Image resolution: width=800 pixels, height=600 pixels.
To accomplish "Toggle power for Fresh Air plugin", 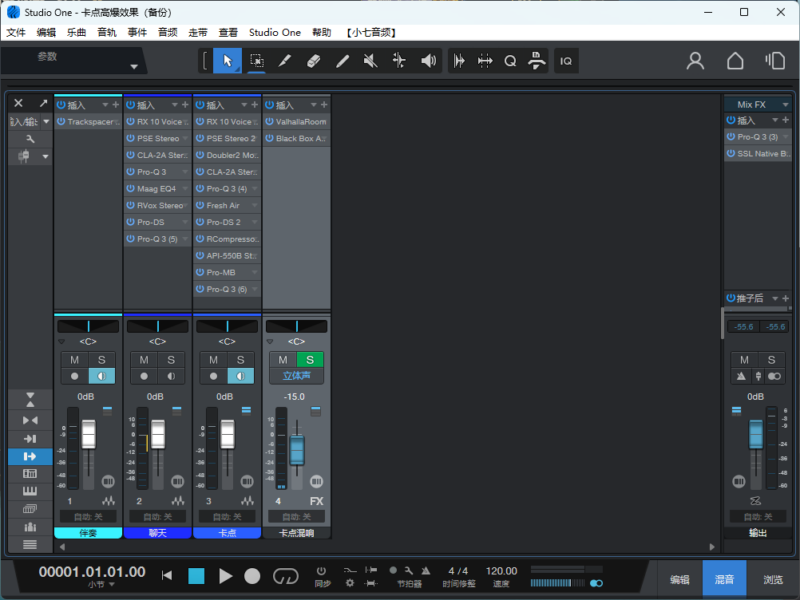I will pos(200,205).
